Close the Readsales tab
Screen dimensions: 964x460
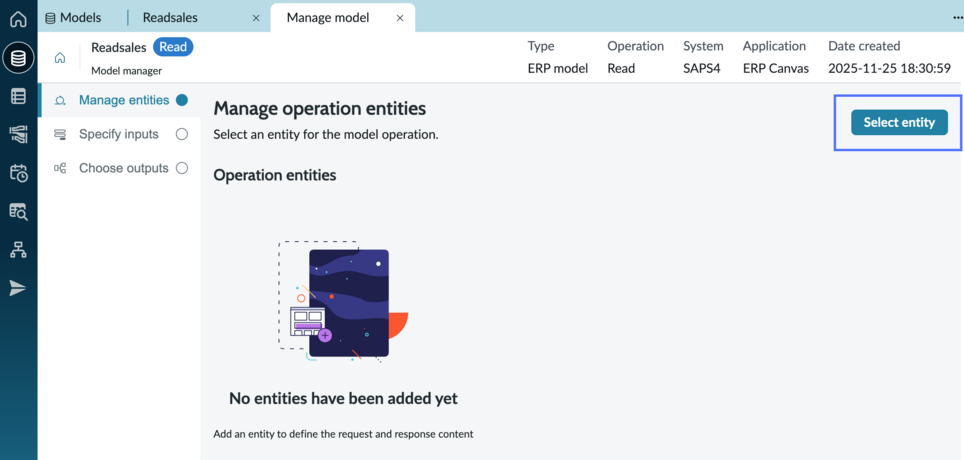pos(256,18)
